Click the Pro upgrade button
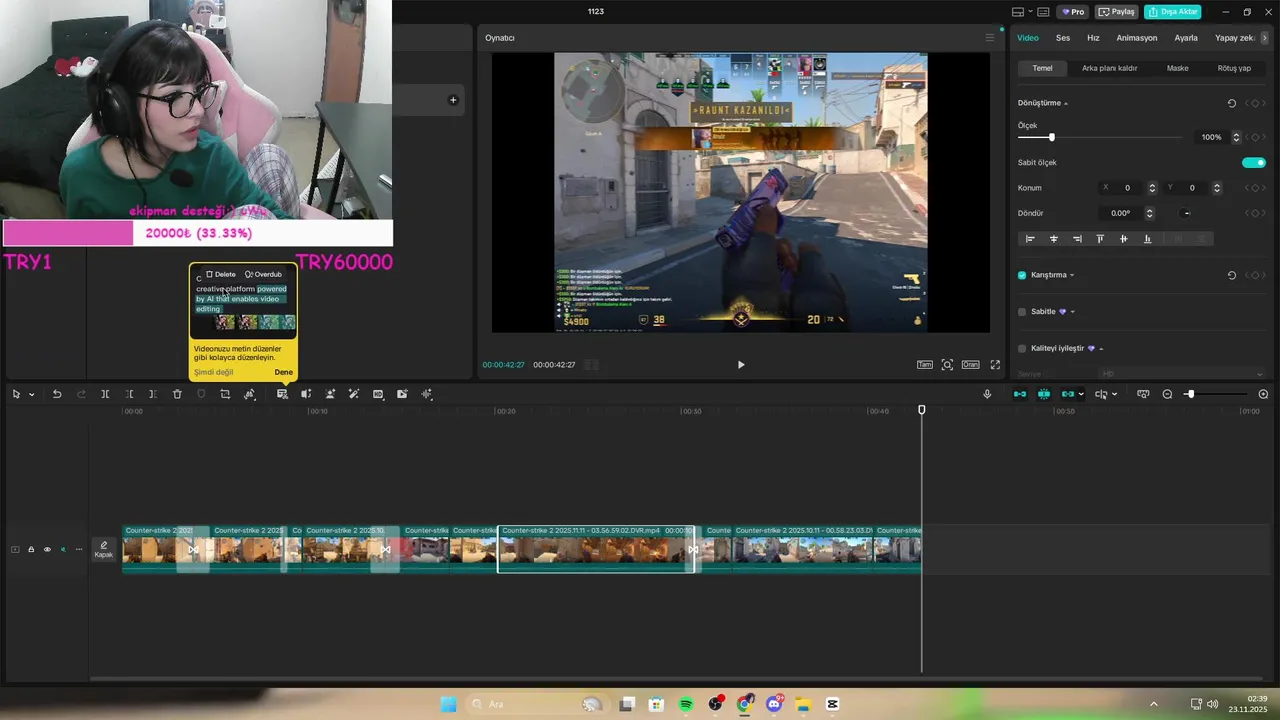The height and width of the screenshot is (720, 1280). [x=1073, y=12]
